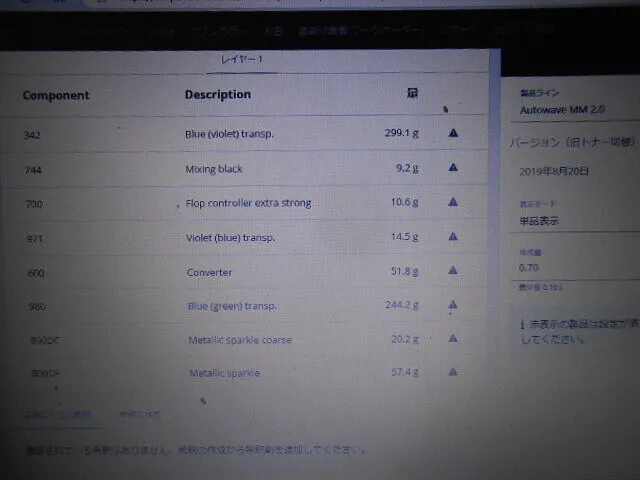Click the Metallic sparkle coarse description
Image resolution: width=640 pixels, height=480 pixels.
(x=240, y=340)
